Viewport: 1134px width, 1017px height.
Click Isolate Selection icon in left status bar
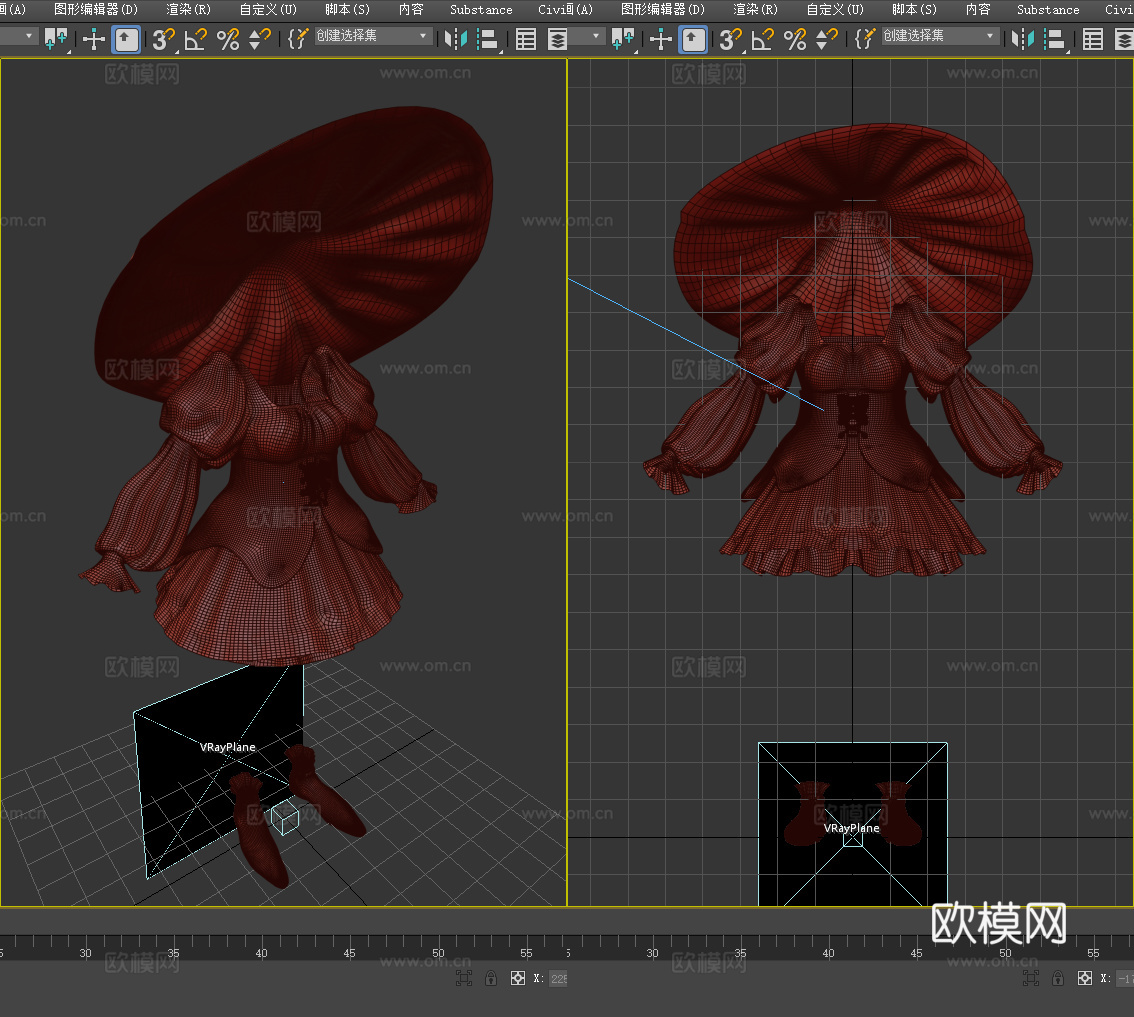464,979
